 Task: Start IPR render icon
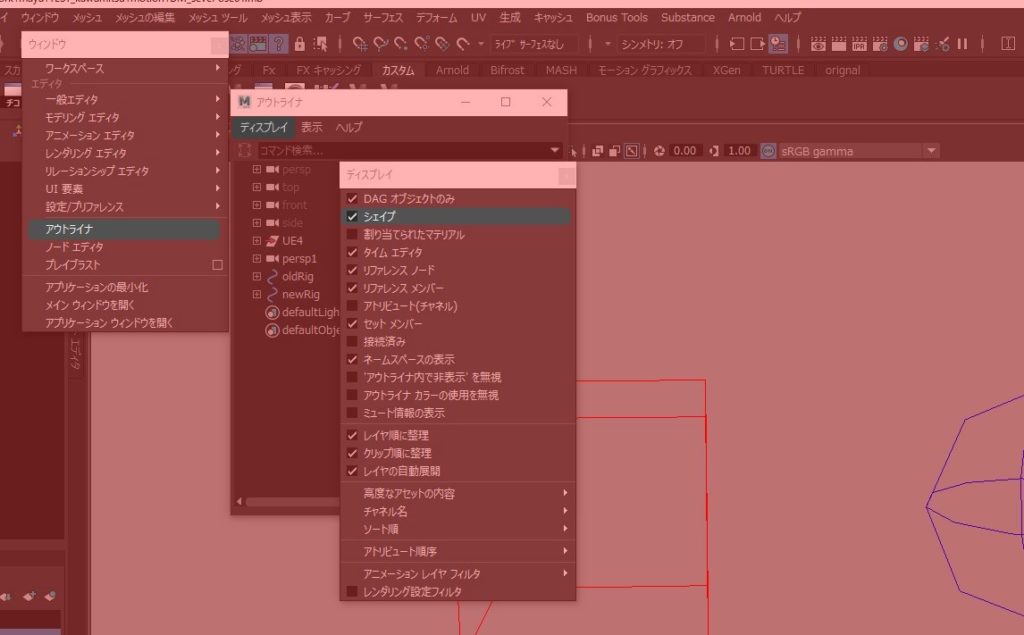pos(859,44)
